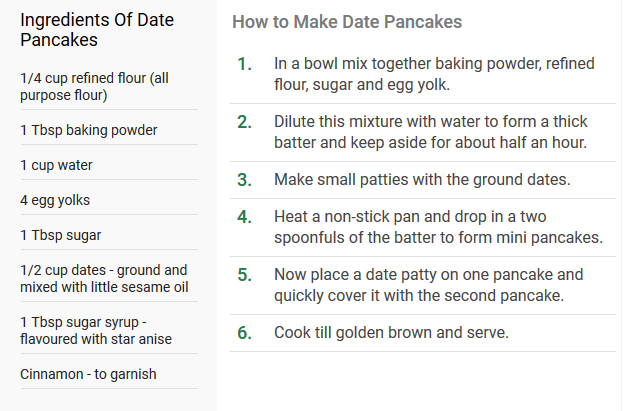623x411 pixels.
Task: Click the '1 Tbsp sugar' ingredient
Action: [x=60, y=235]
